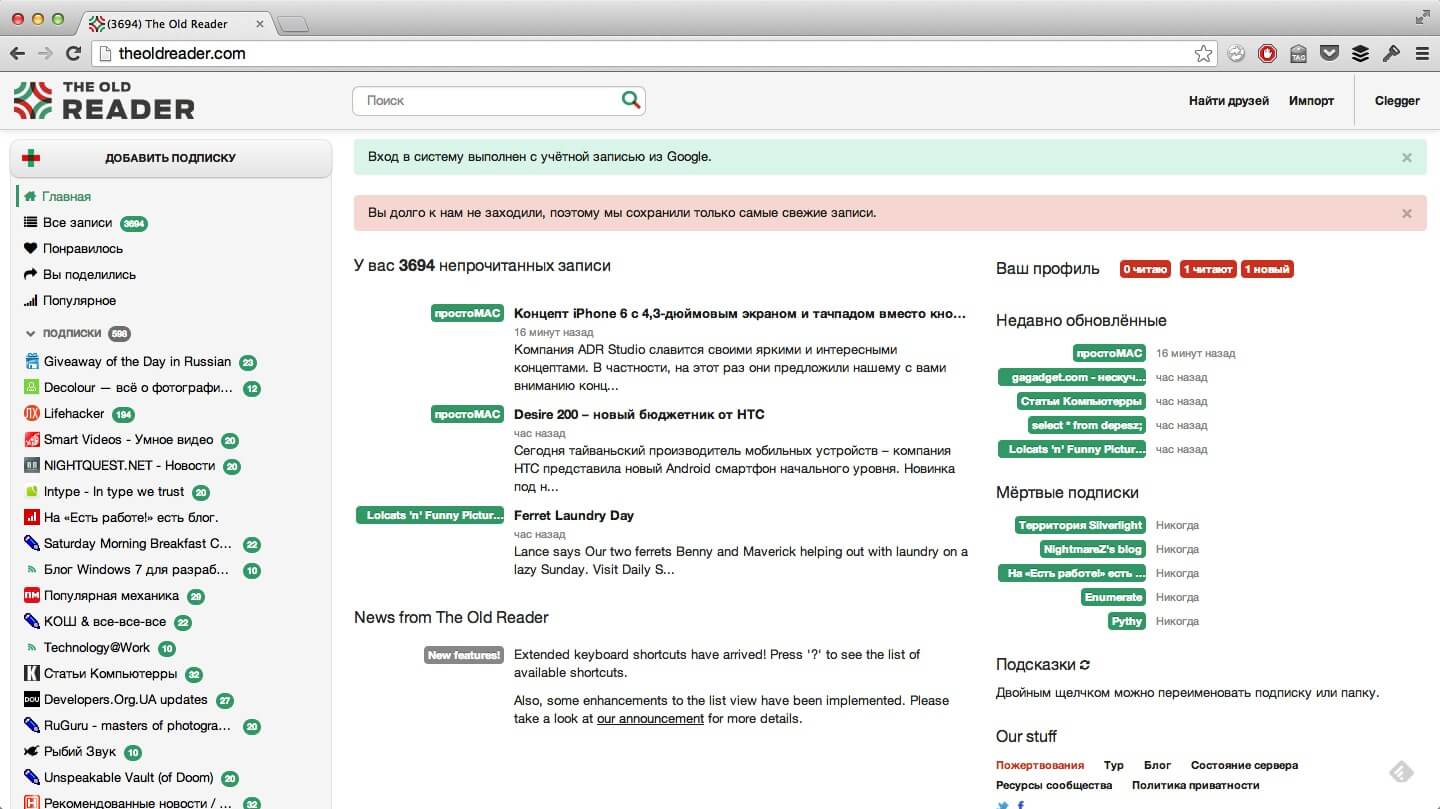Click Pythy dead subscription tag
The width and height of the screenshot is (1440, 809).
pos(1126,621)
